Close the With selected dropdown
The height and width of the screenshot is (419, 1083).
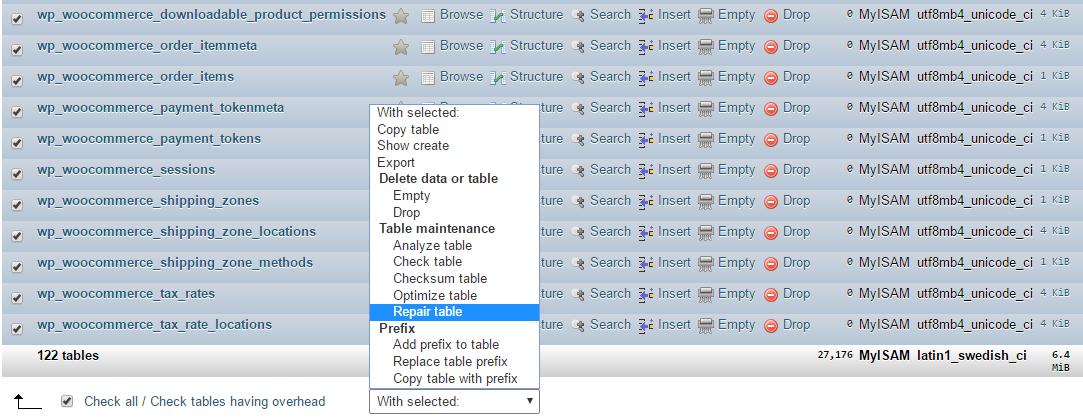(x=454, y=401)
